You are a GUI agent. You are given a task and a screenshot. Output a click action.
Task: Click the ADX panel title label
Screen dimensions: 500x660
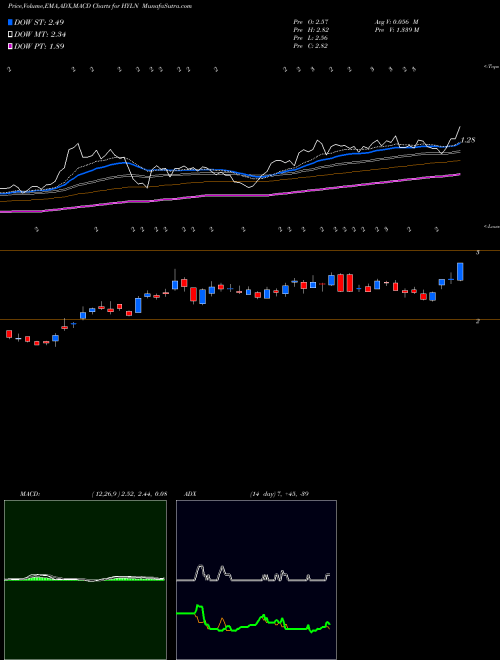190,494
